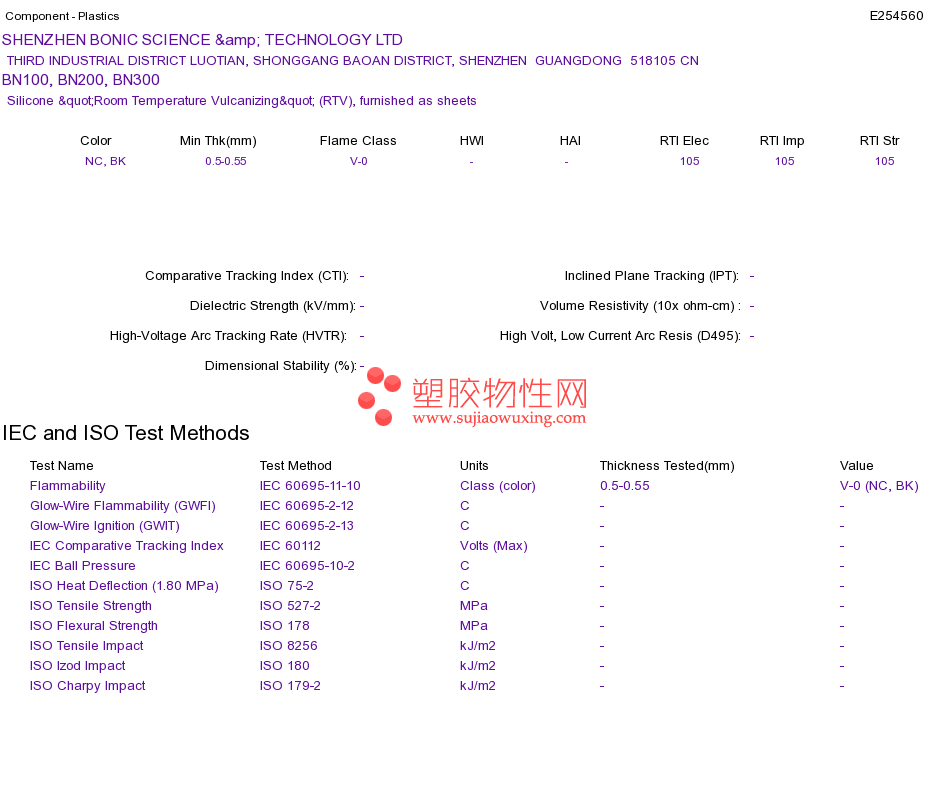Click the RTI Imp value 105
Screen dimensions: 950x800
click(785, 161)
